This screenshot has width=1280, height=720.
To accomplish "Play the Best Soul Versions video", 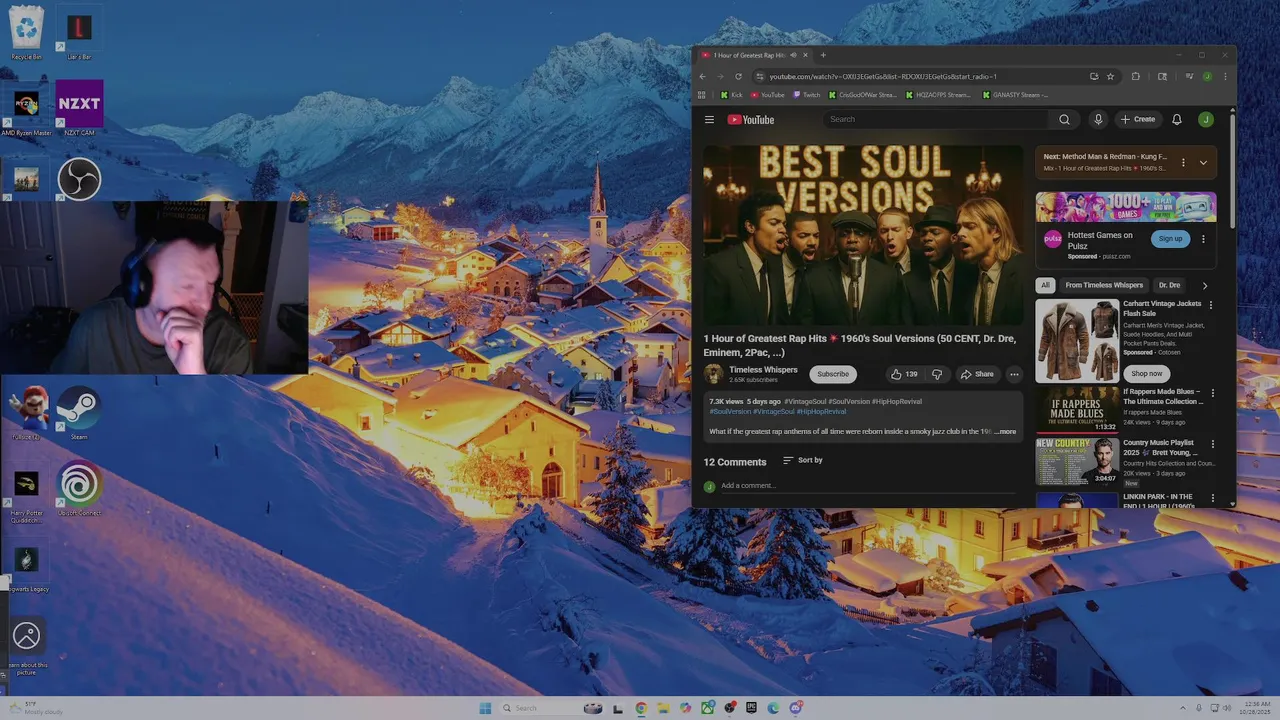I will click(863, 236).
